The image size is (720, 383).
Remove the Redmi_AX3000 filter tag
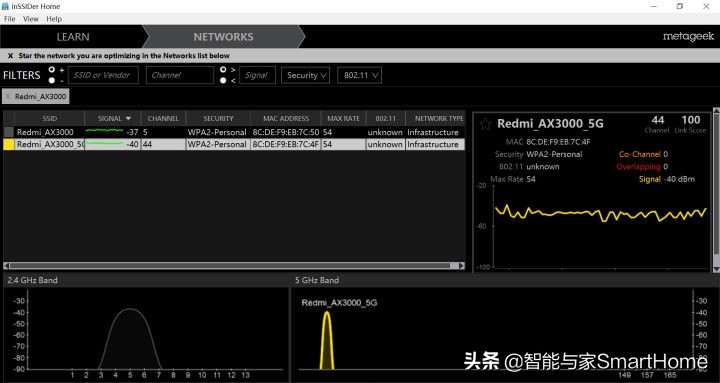(8, 96)
